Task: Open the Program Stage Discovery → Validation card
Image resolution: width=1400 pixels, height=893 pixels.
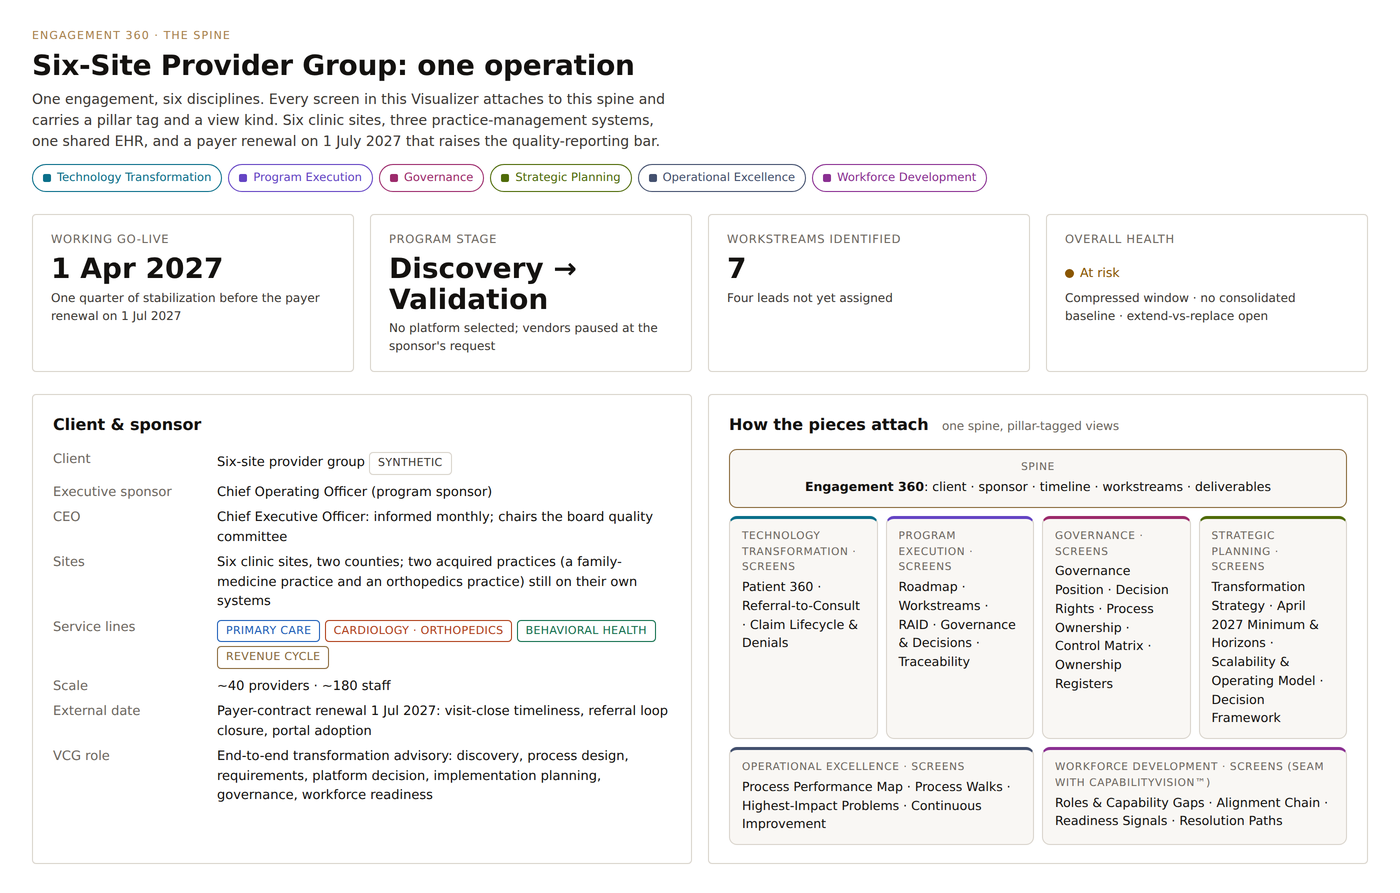Action: tap(531, 293)
